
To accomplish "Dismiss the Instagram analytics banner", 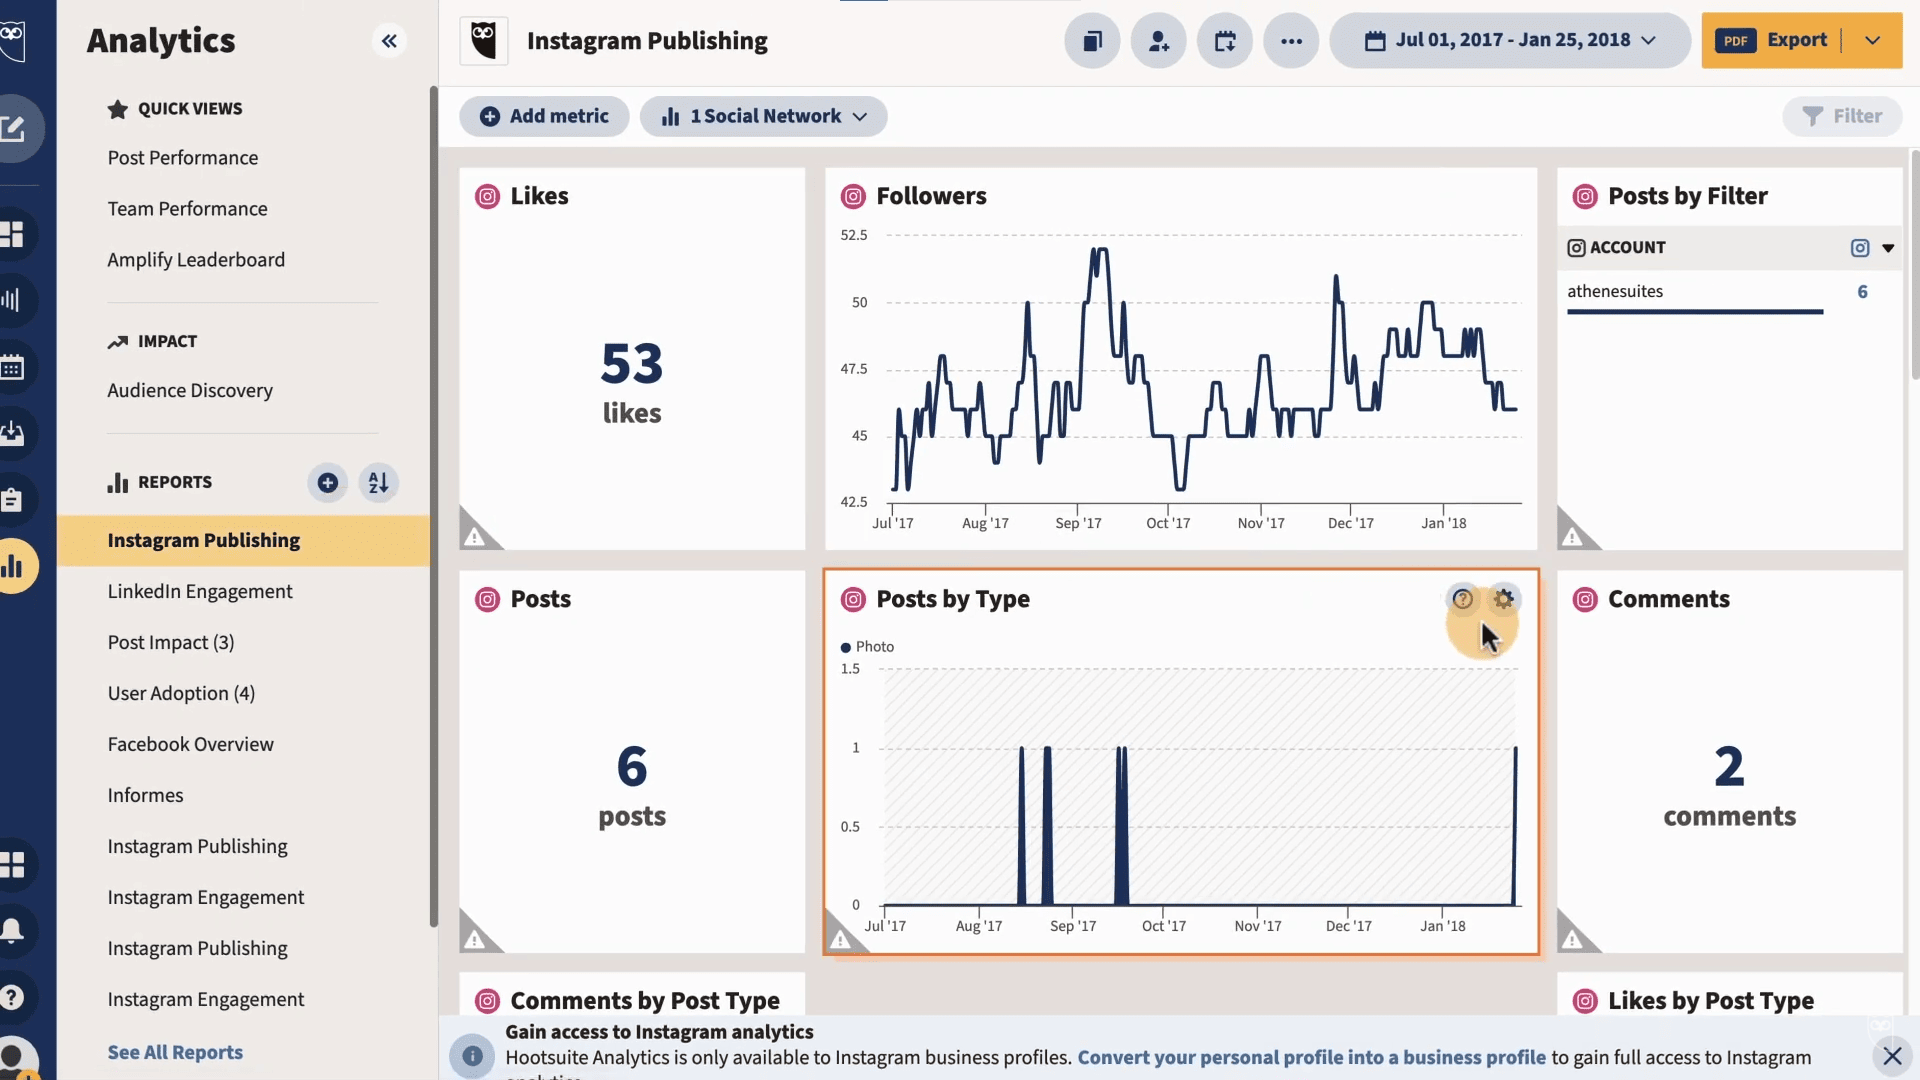I will click(1892, 1056).
